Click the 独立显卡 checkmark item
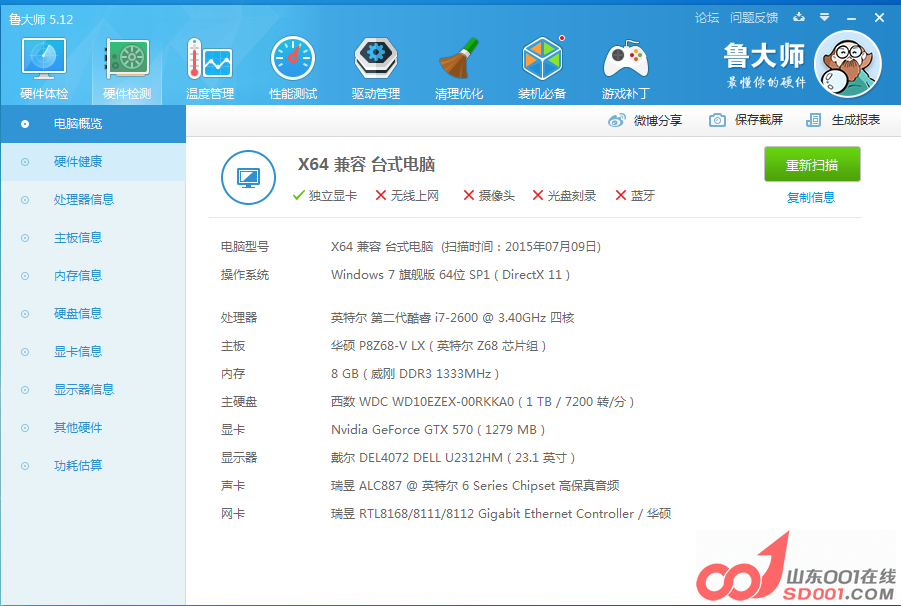This screenshot has width=901, height=606. [x=325, y=196]
